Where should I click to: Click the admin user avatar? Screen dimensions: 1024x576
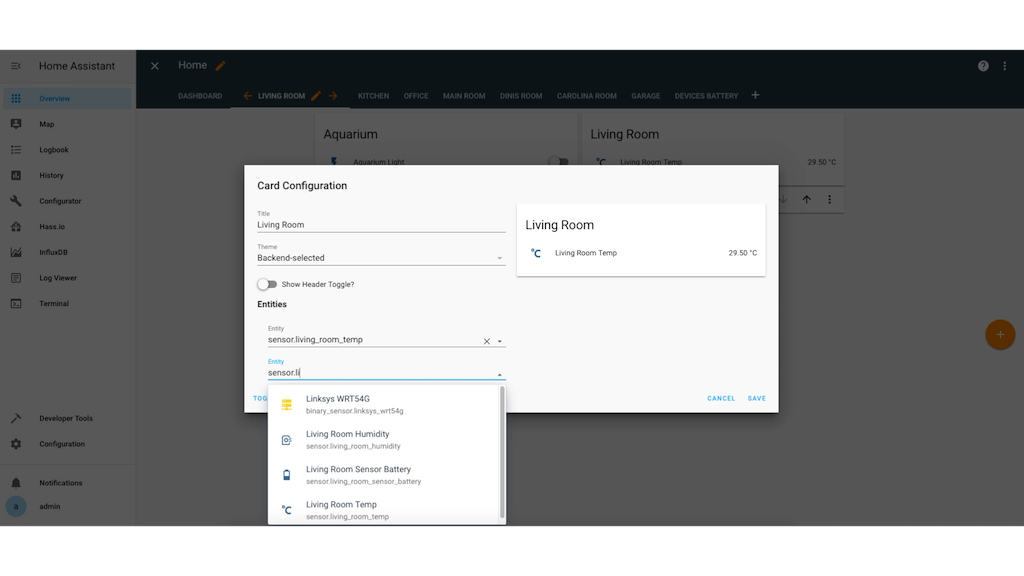coord(16,506)
